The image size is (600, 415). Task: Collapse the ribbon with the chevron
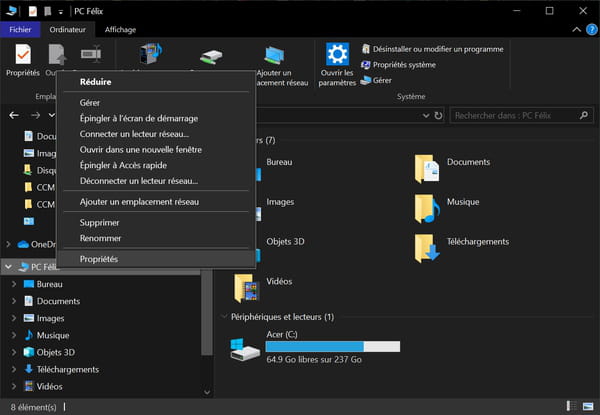pos(576,29)
